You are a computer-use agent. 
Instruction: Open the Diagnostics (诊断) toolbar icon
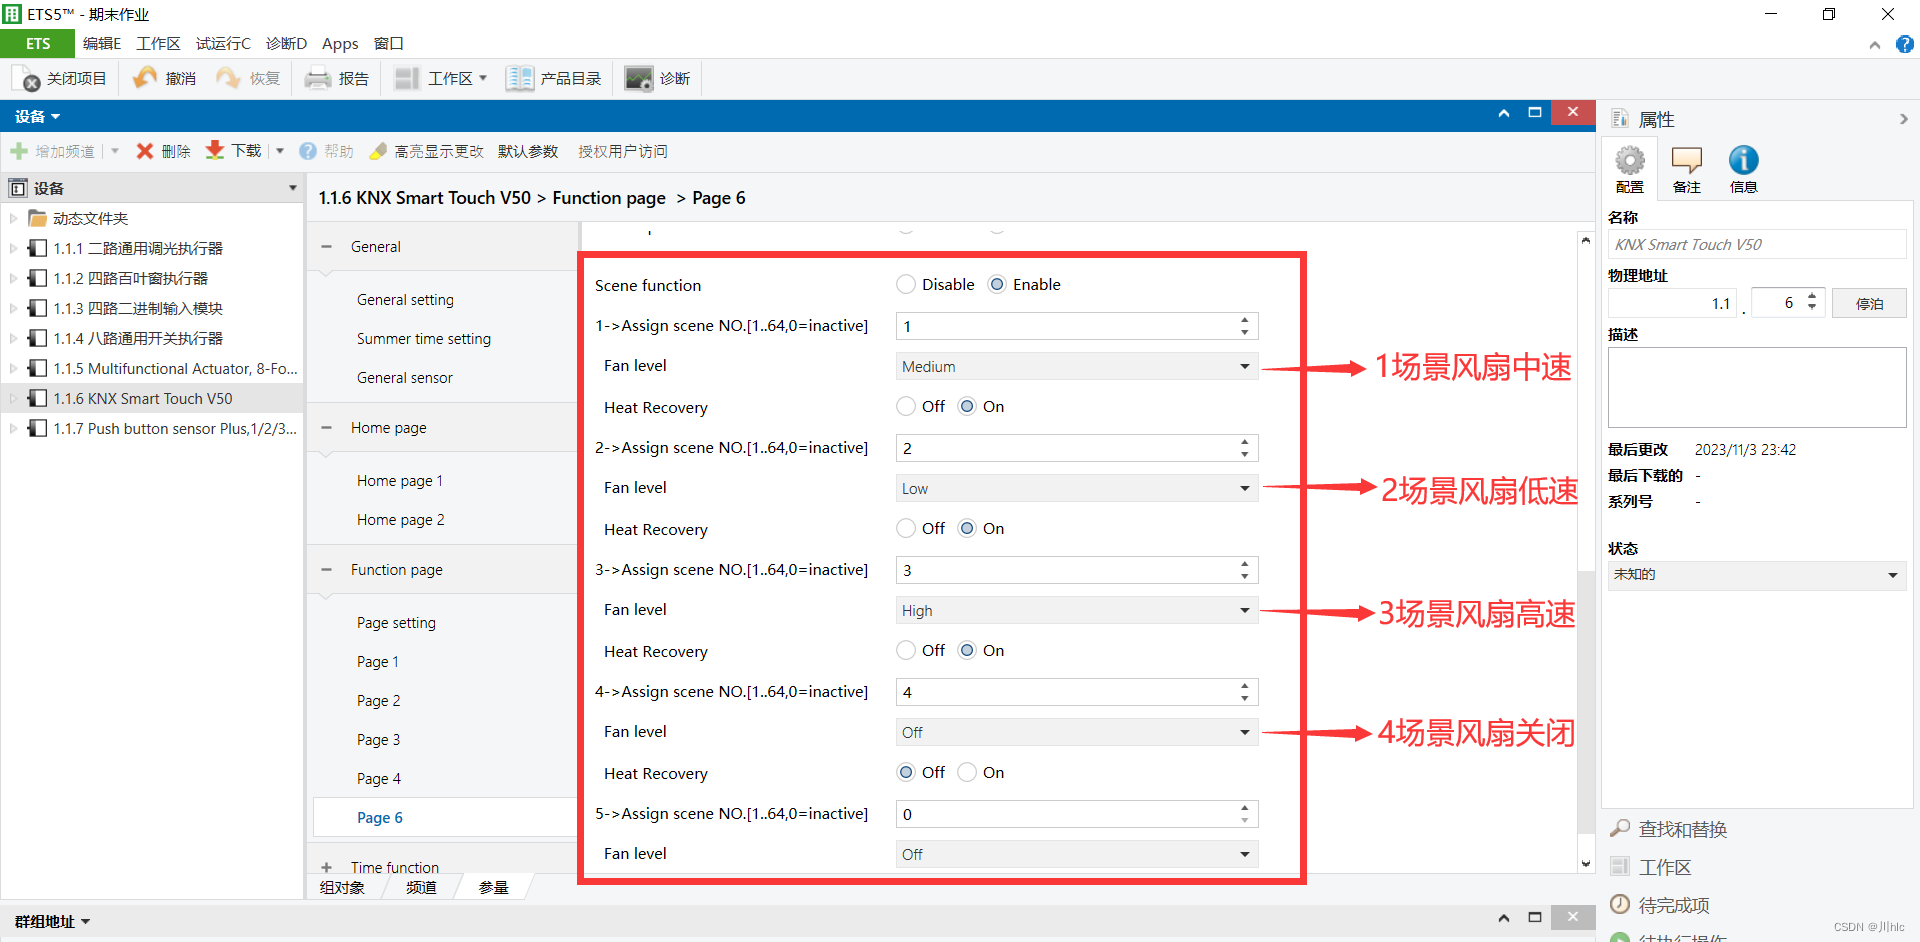pos(638,79)
